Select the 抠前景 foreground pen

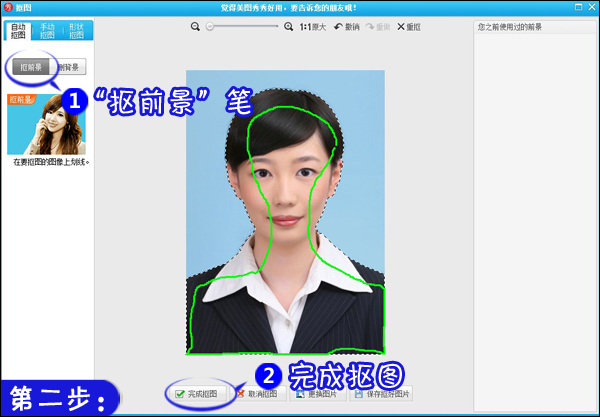(32, 67)
